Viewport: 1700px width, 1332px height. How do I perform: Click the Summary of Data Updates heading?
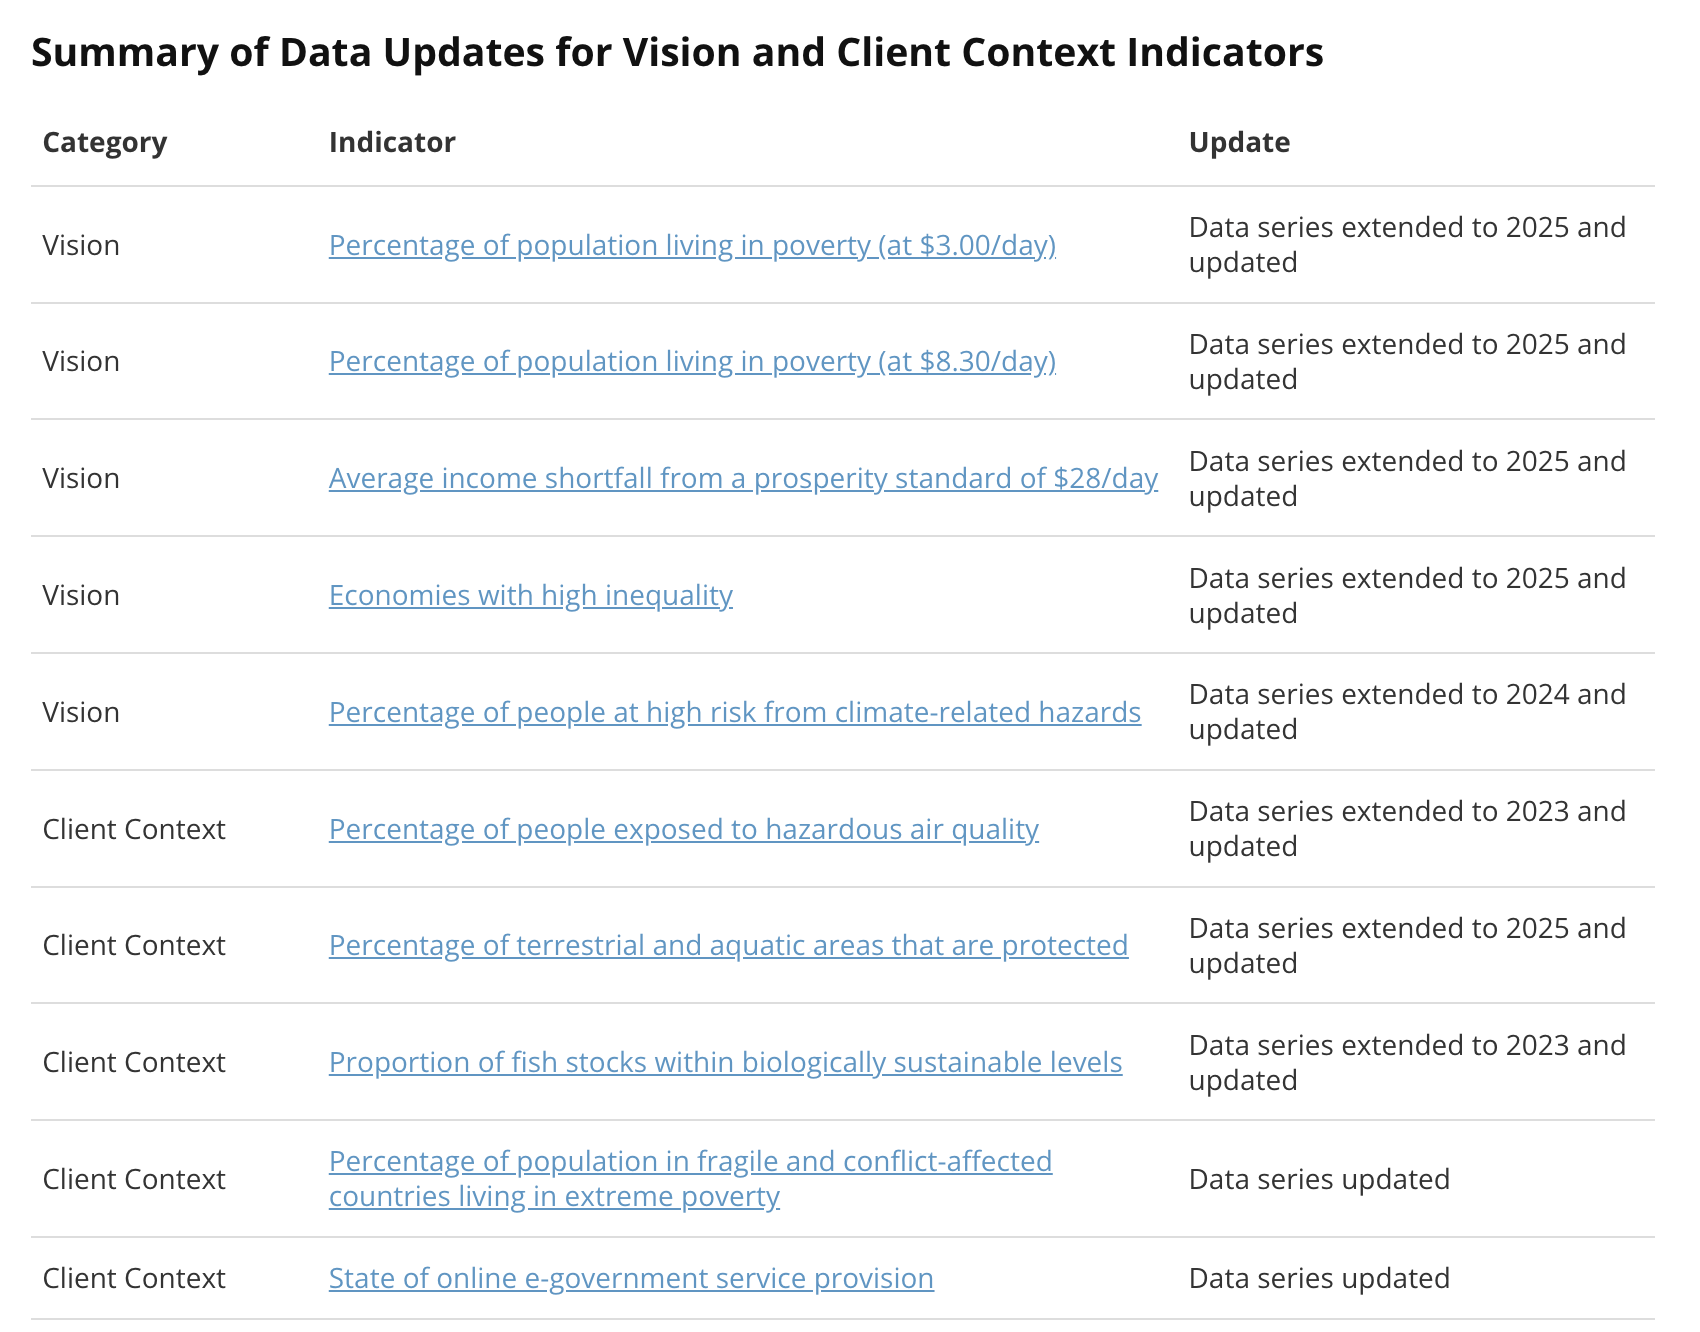pos(677,52)
